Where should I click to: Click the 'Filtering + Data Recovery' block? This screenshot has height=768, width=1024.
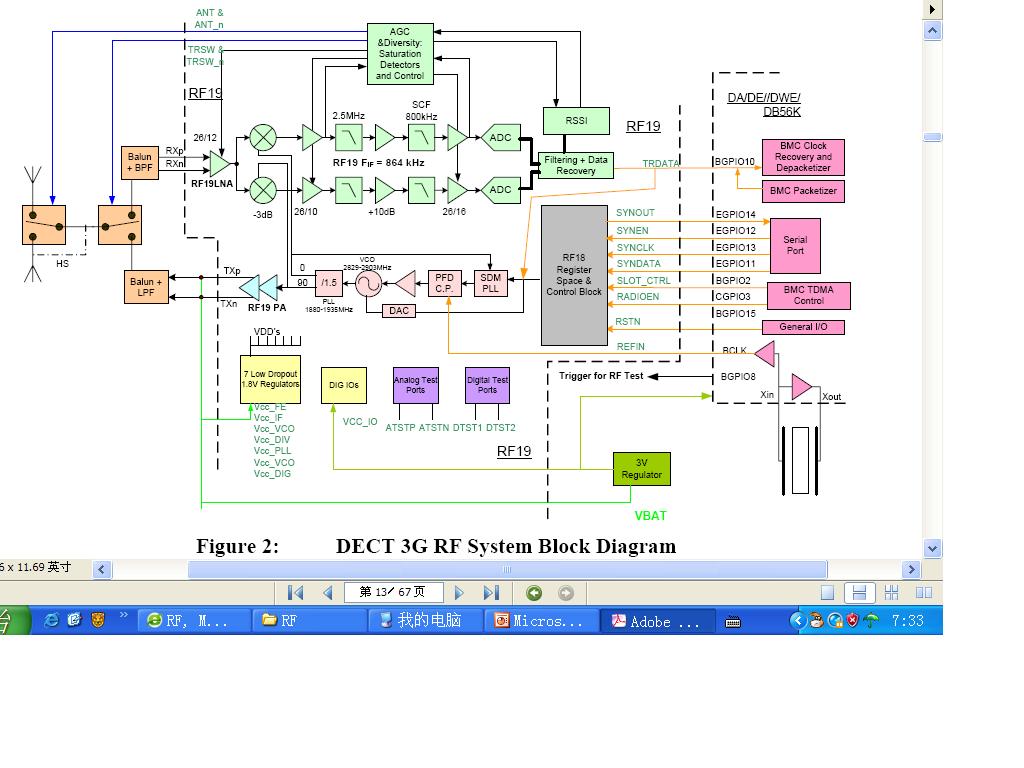tap(575, 165)
